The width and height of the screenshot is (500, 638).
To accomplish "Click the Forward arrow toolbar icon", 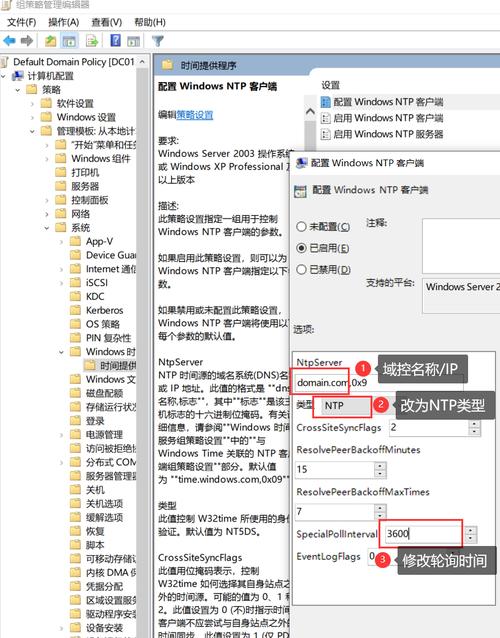I will [x=26, y=40].
